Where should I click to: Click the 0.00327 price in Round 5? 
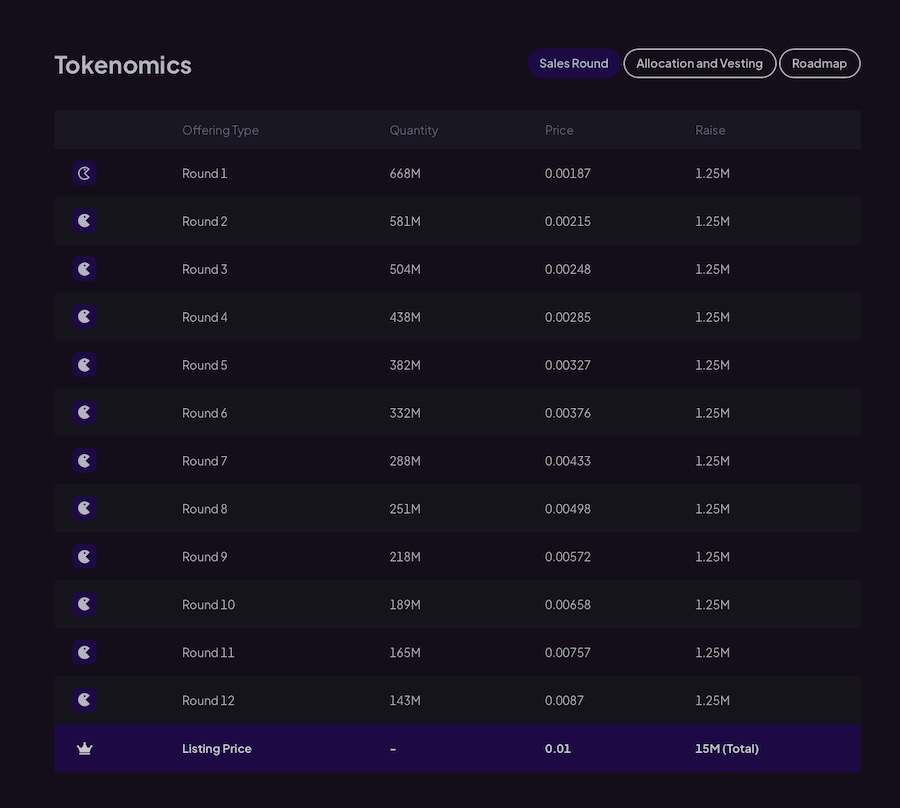[567, 365]
